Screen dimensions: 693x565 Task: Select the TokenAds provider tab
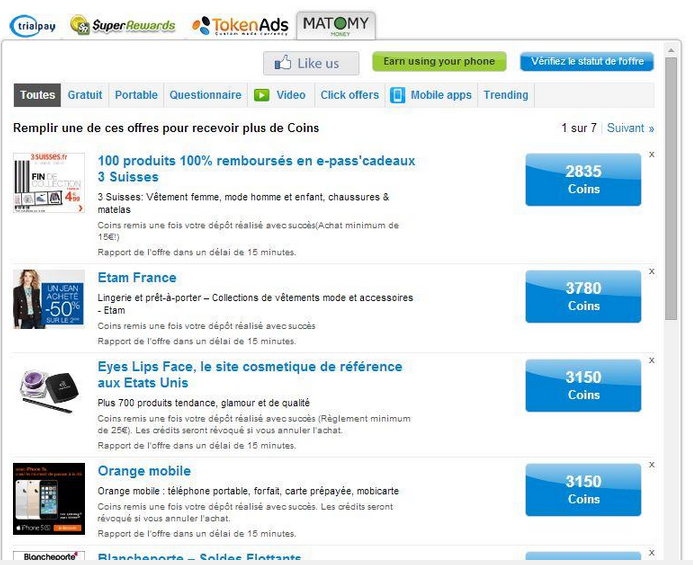pyautogui.click(x=240, y=26)
